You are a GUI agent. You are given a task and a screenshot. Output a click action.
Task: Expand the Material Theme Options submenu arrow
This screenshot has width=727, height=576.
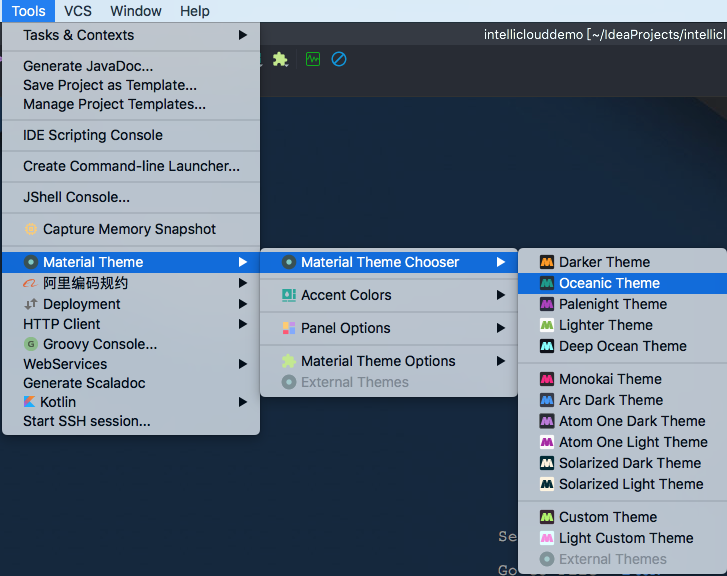pyautogui.click(x=501, y=361)
